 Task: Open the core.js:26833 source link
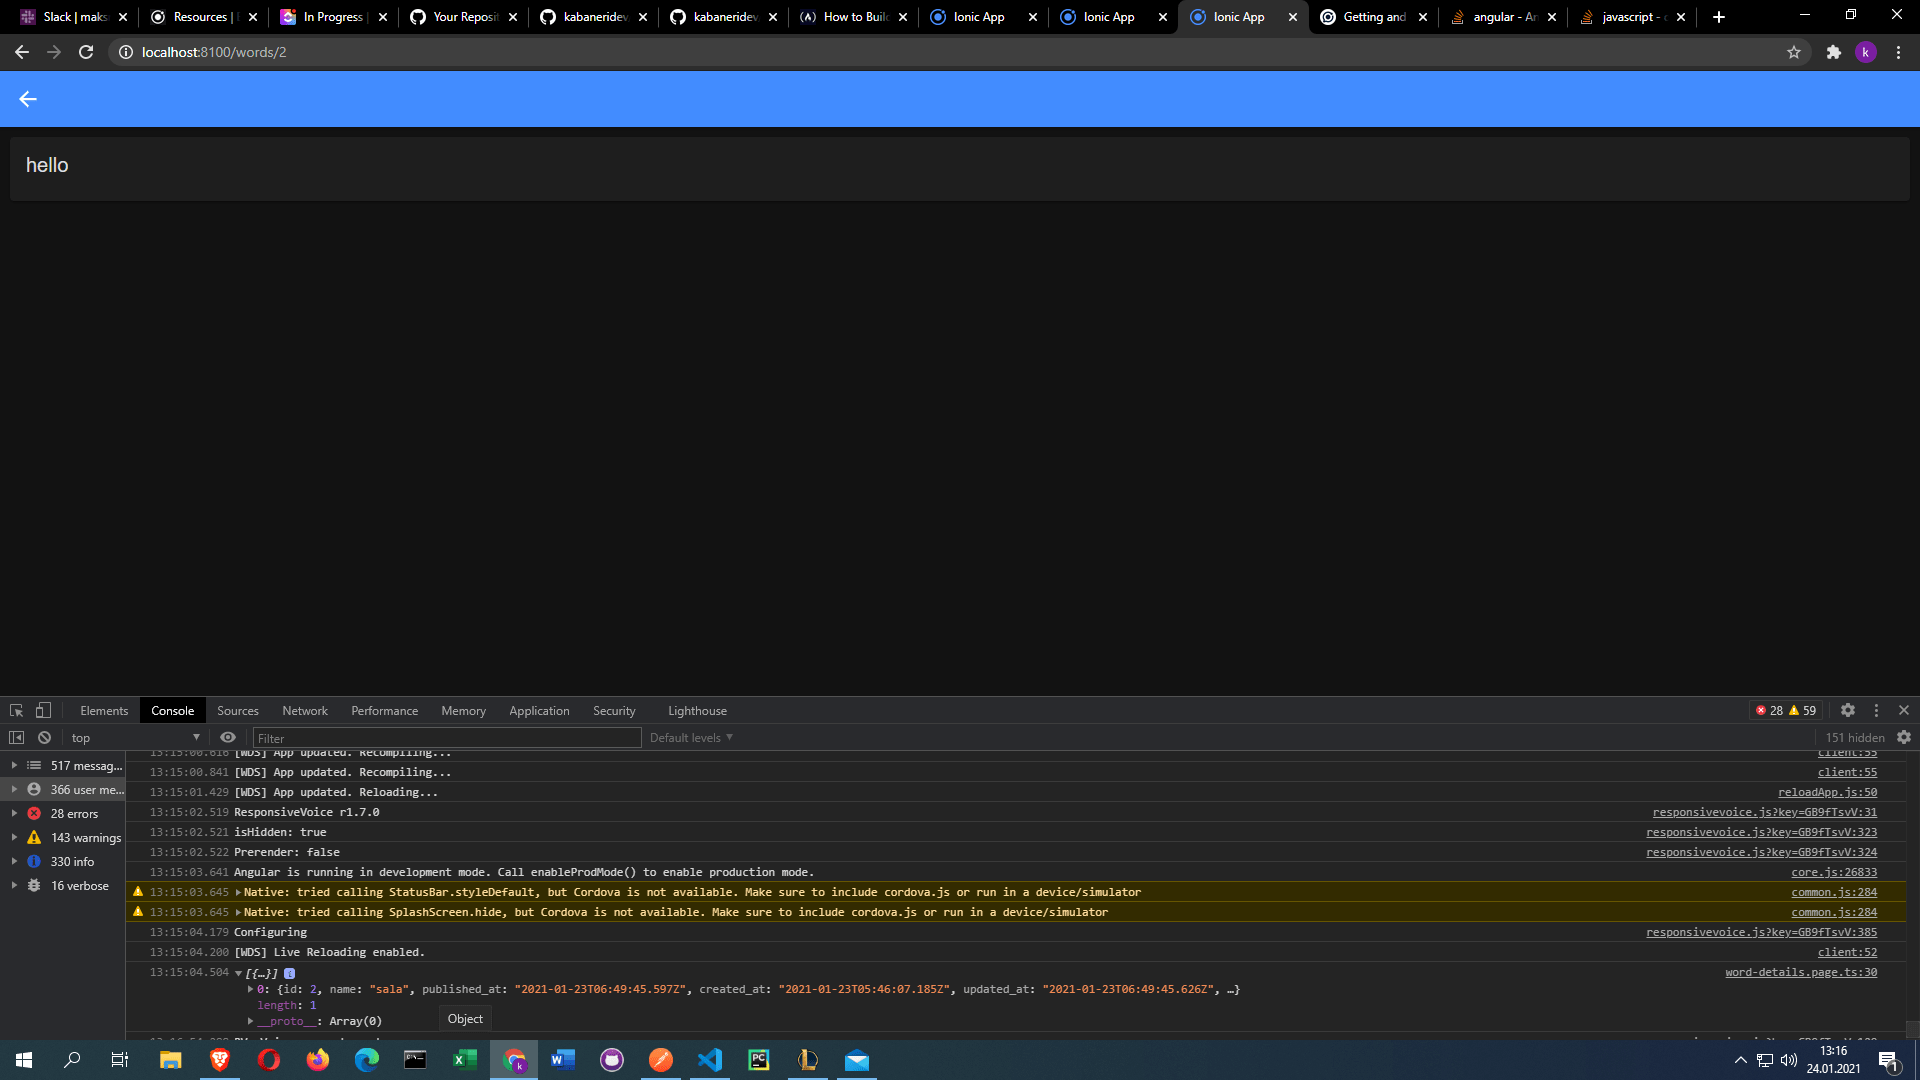1833,872
